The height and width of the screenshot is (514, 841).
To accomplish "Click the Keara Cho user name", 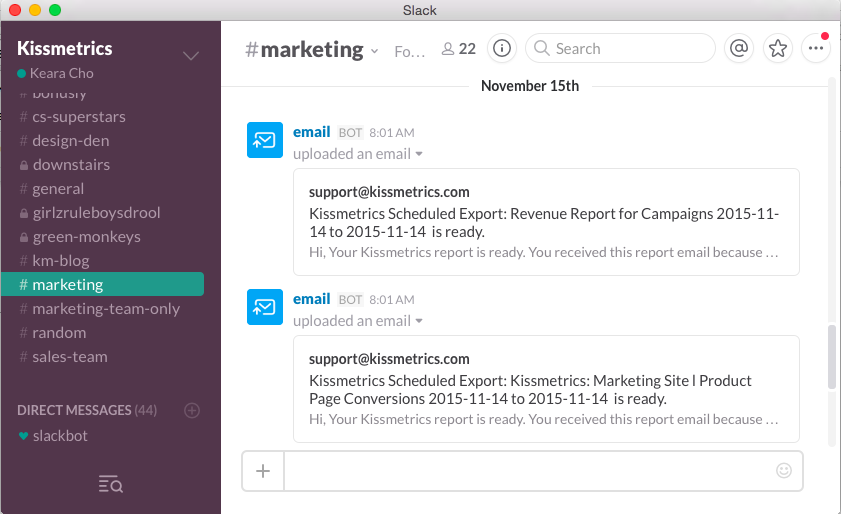I will [x=62, y=74].
